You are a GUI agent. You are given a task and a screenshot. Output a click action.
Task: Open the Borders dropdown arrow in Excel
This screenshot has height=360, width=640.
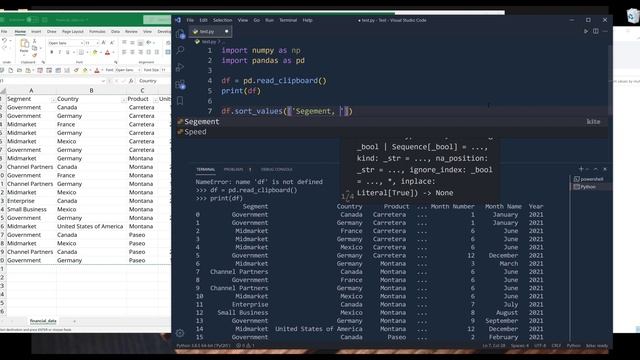[87, 52]
